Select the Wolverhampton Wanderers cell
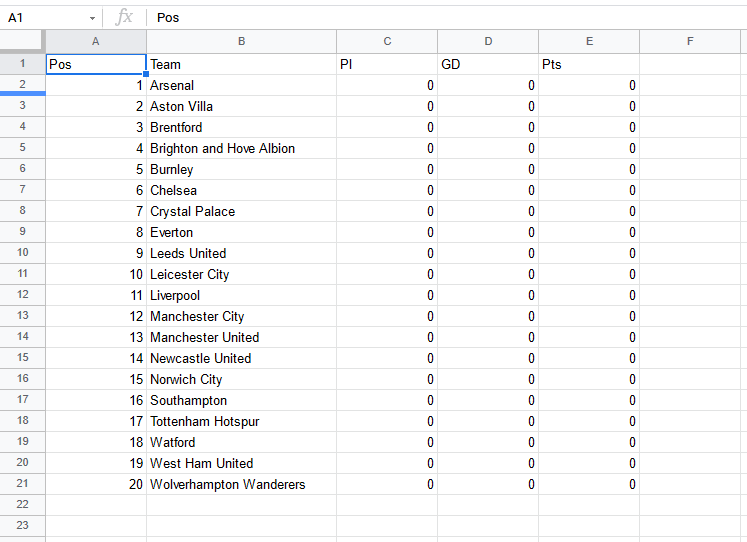 click(242, 484)
